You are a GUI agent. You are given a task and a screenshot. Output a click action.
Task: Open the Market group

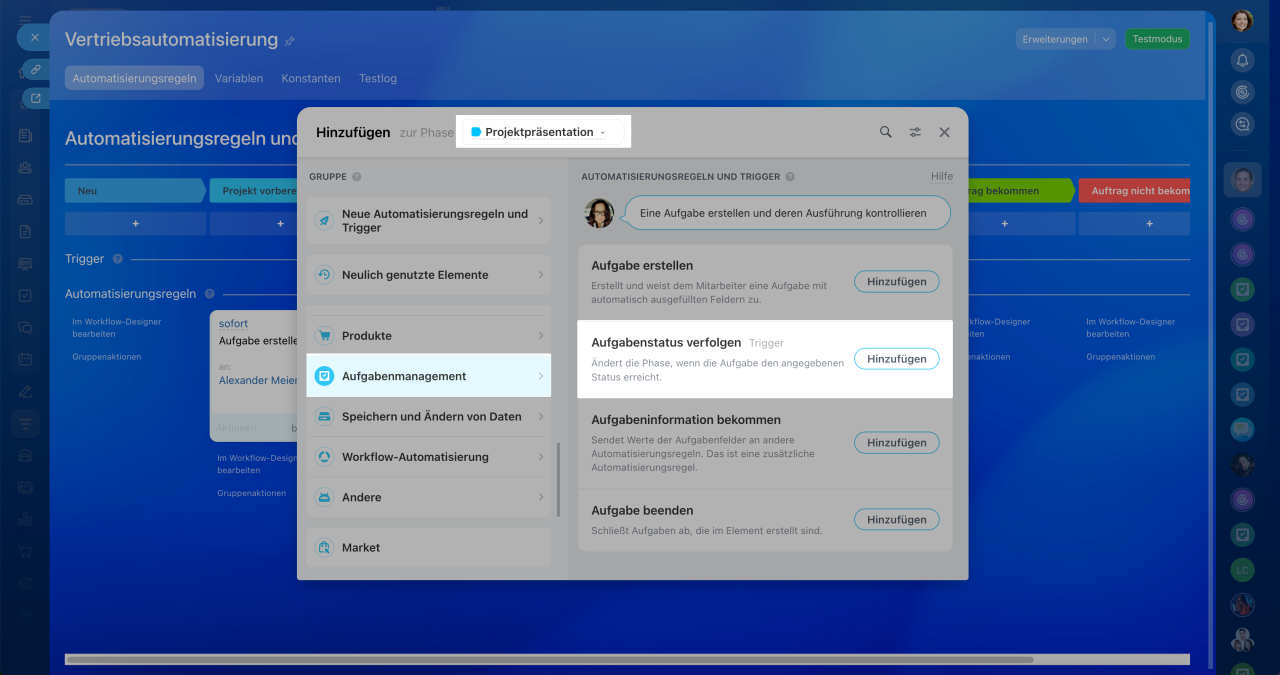pyautogui.click(x=428, y=547)
